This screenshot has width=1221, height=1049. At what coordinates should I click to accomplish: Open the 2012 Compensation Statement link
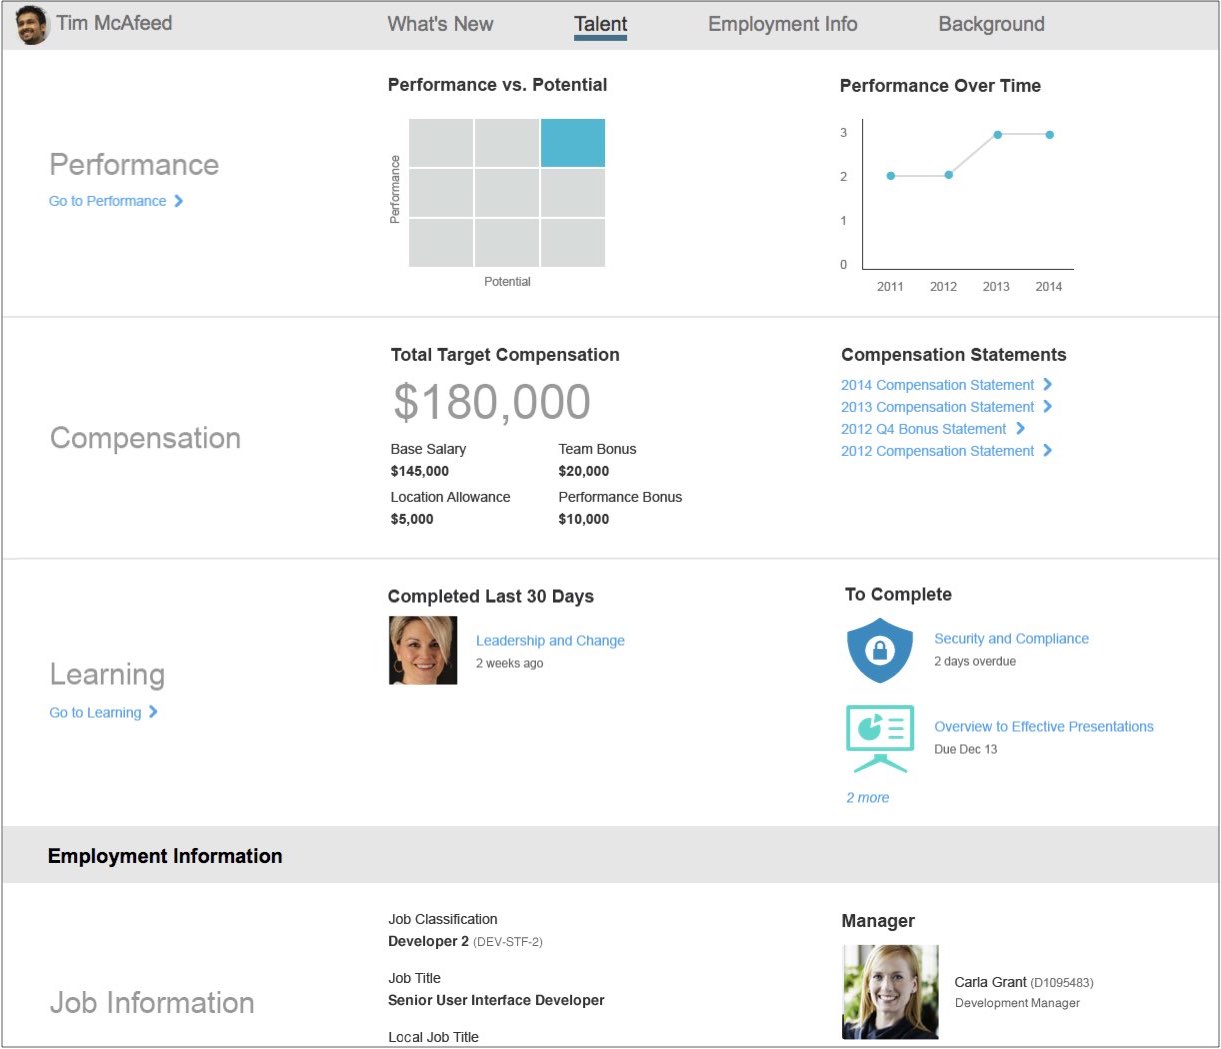[x=937, y=451]
